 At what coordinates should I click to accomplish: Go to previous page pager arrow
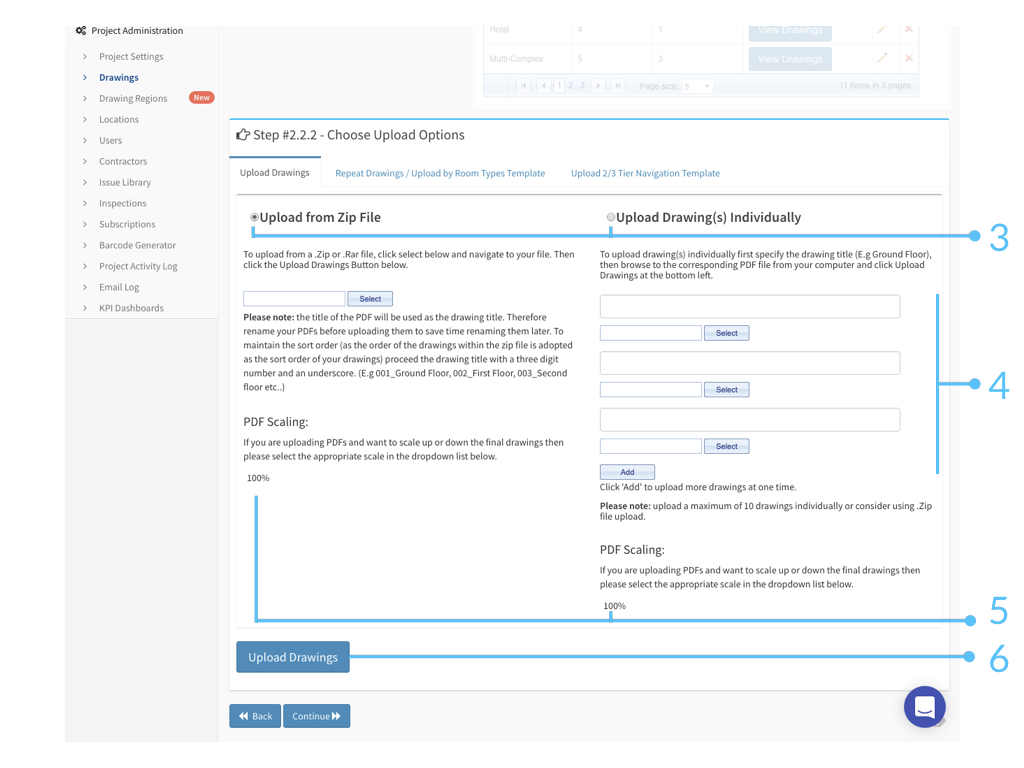(x=543, y=86)
